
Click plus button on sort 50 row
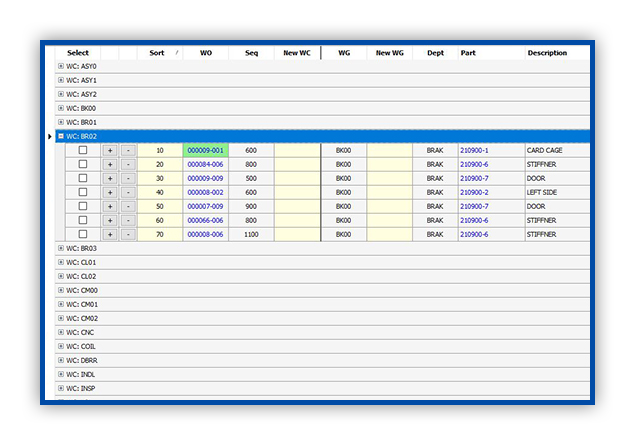click(110, 207)
